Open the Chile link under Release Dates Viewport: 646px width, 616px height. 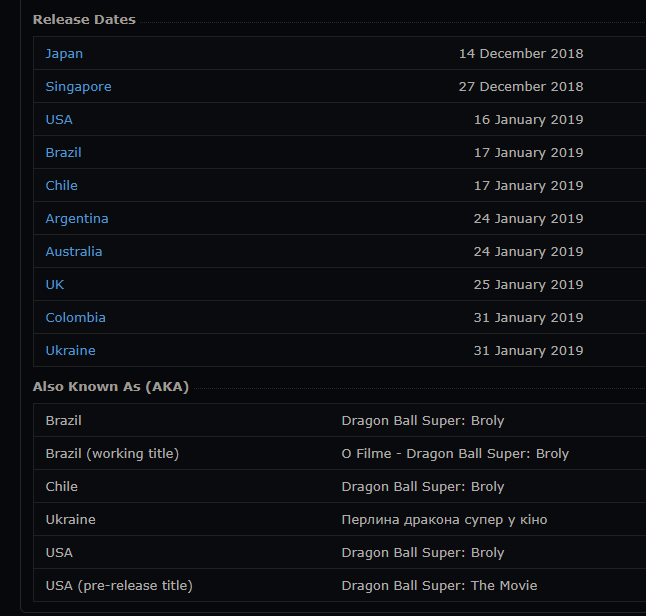(x=61, y=185)
